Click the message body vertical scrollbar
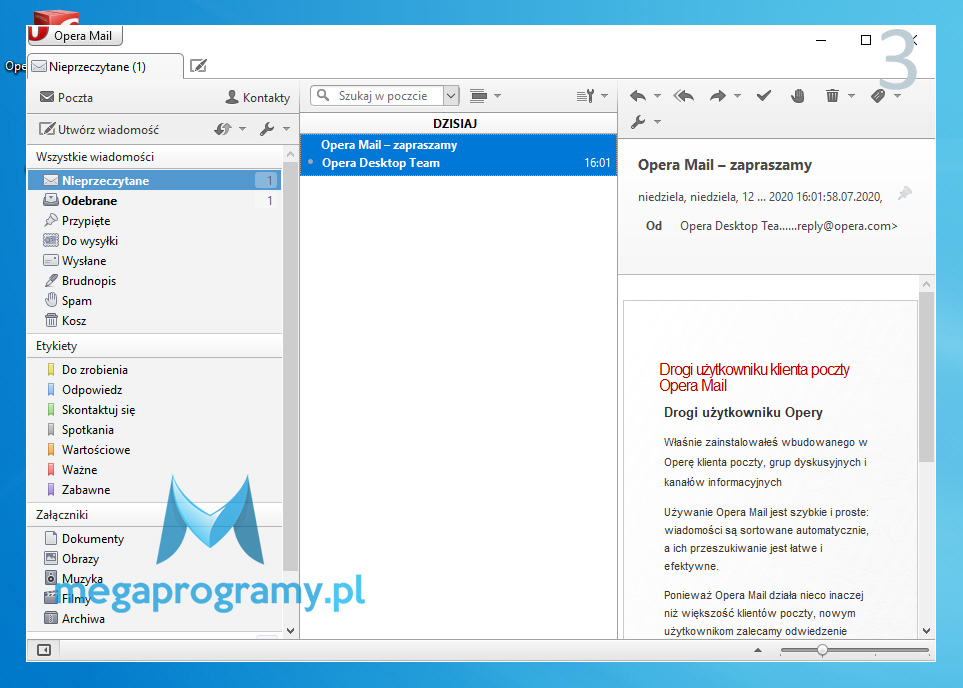963x688 pixels. coord(926,377)
